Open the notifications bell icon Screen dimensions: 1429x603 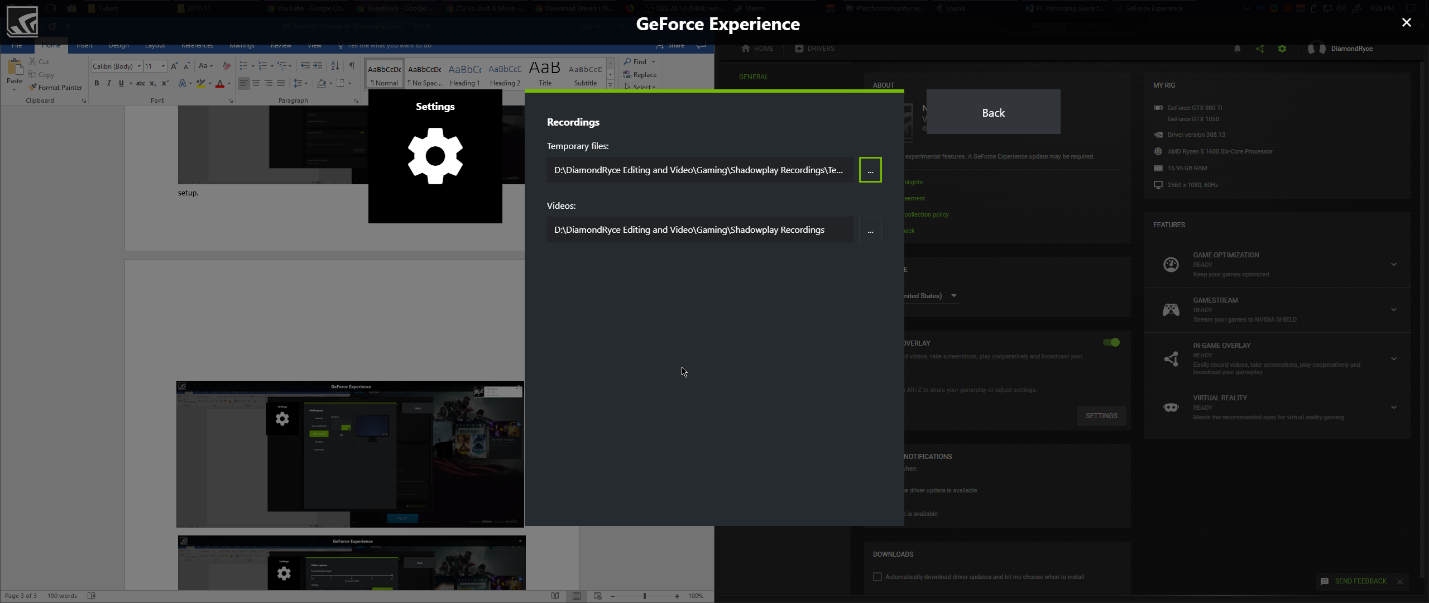(1237, 48)
